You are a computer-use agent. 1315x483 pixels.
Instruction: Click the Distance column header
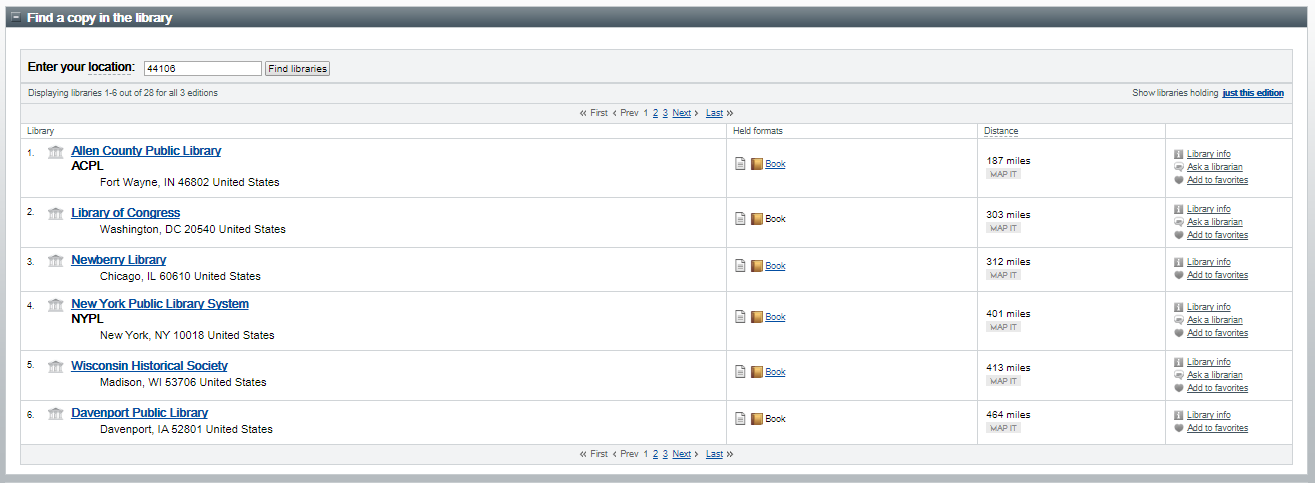(x=1001, y=131)
